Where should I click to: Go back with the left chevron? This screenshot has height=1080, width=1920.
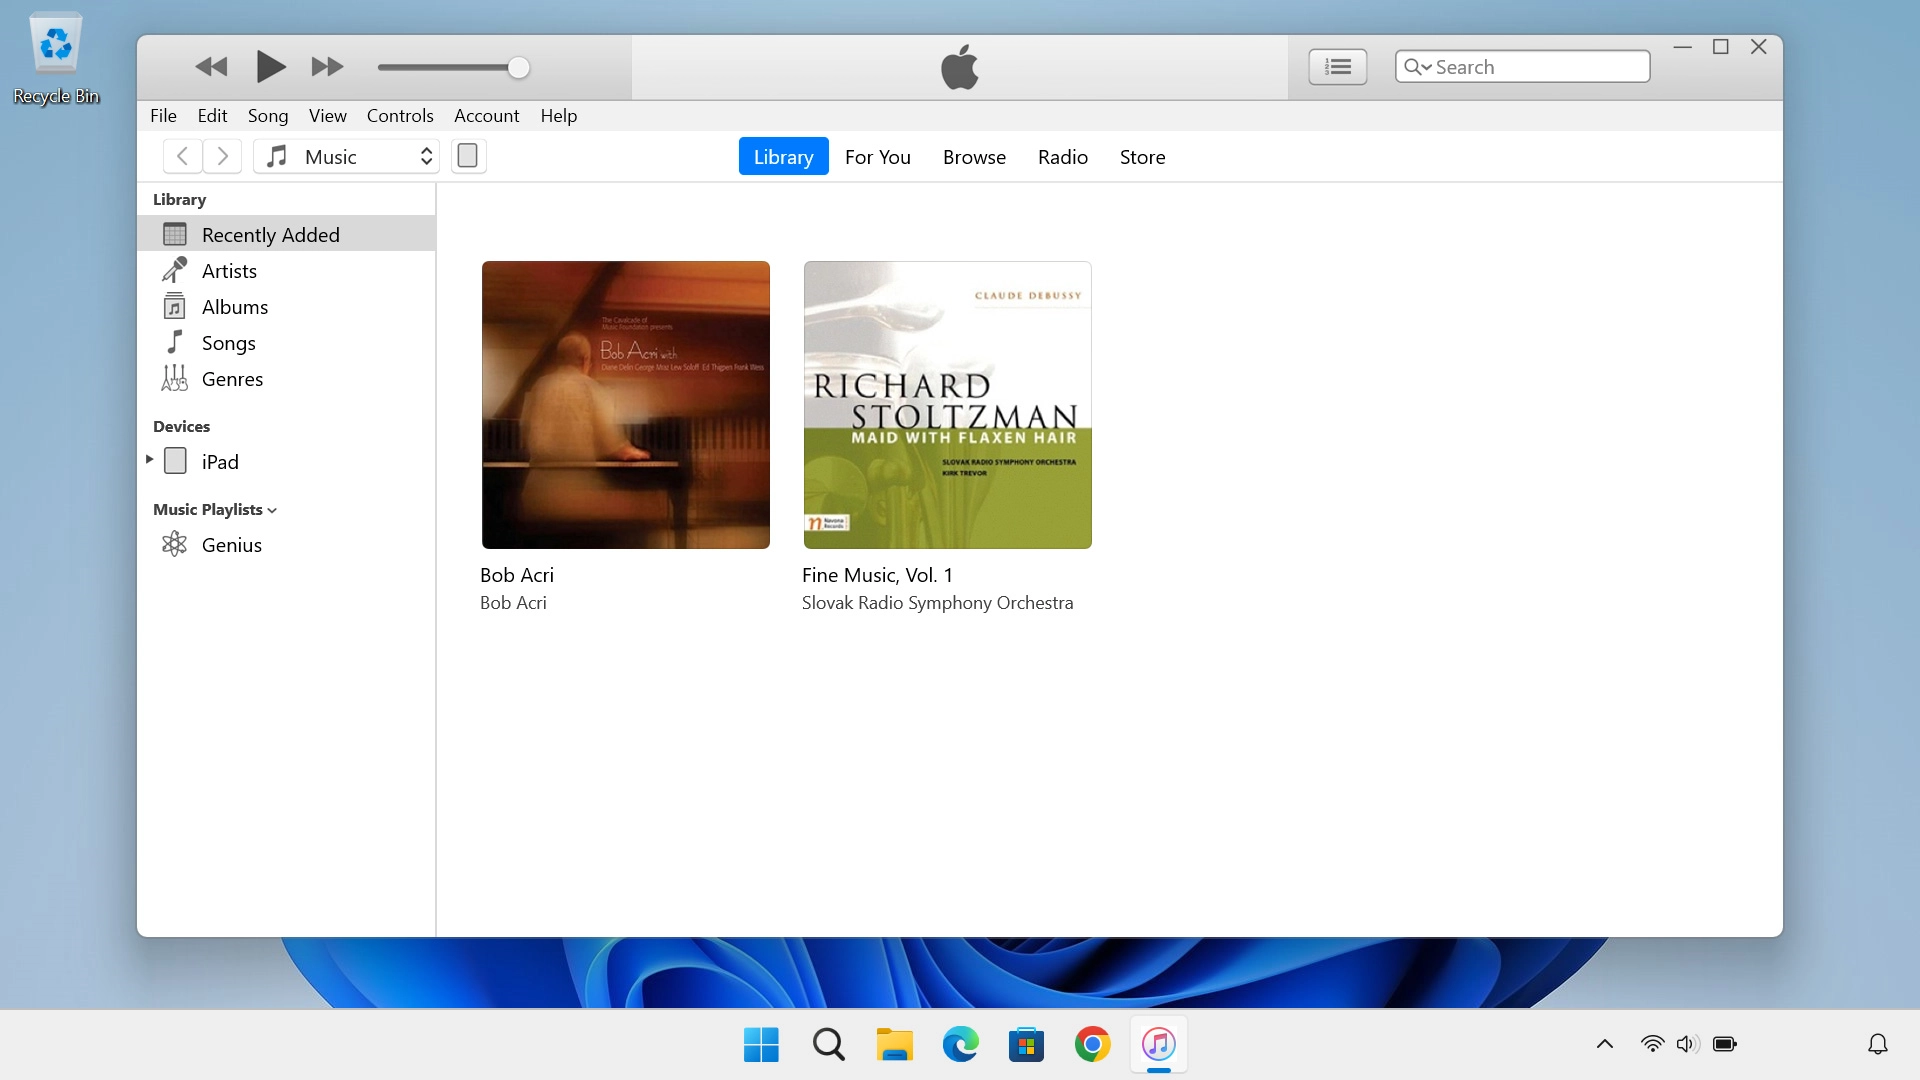click(182, 156)
